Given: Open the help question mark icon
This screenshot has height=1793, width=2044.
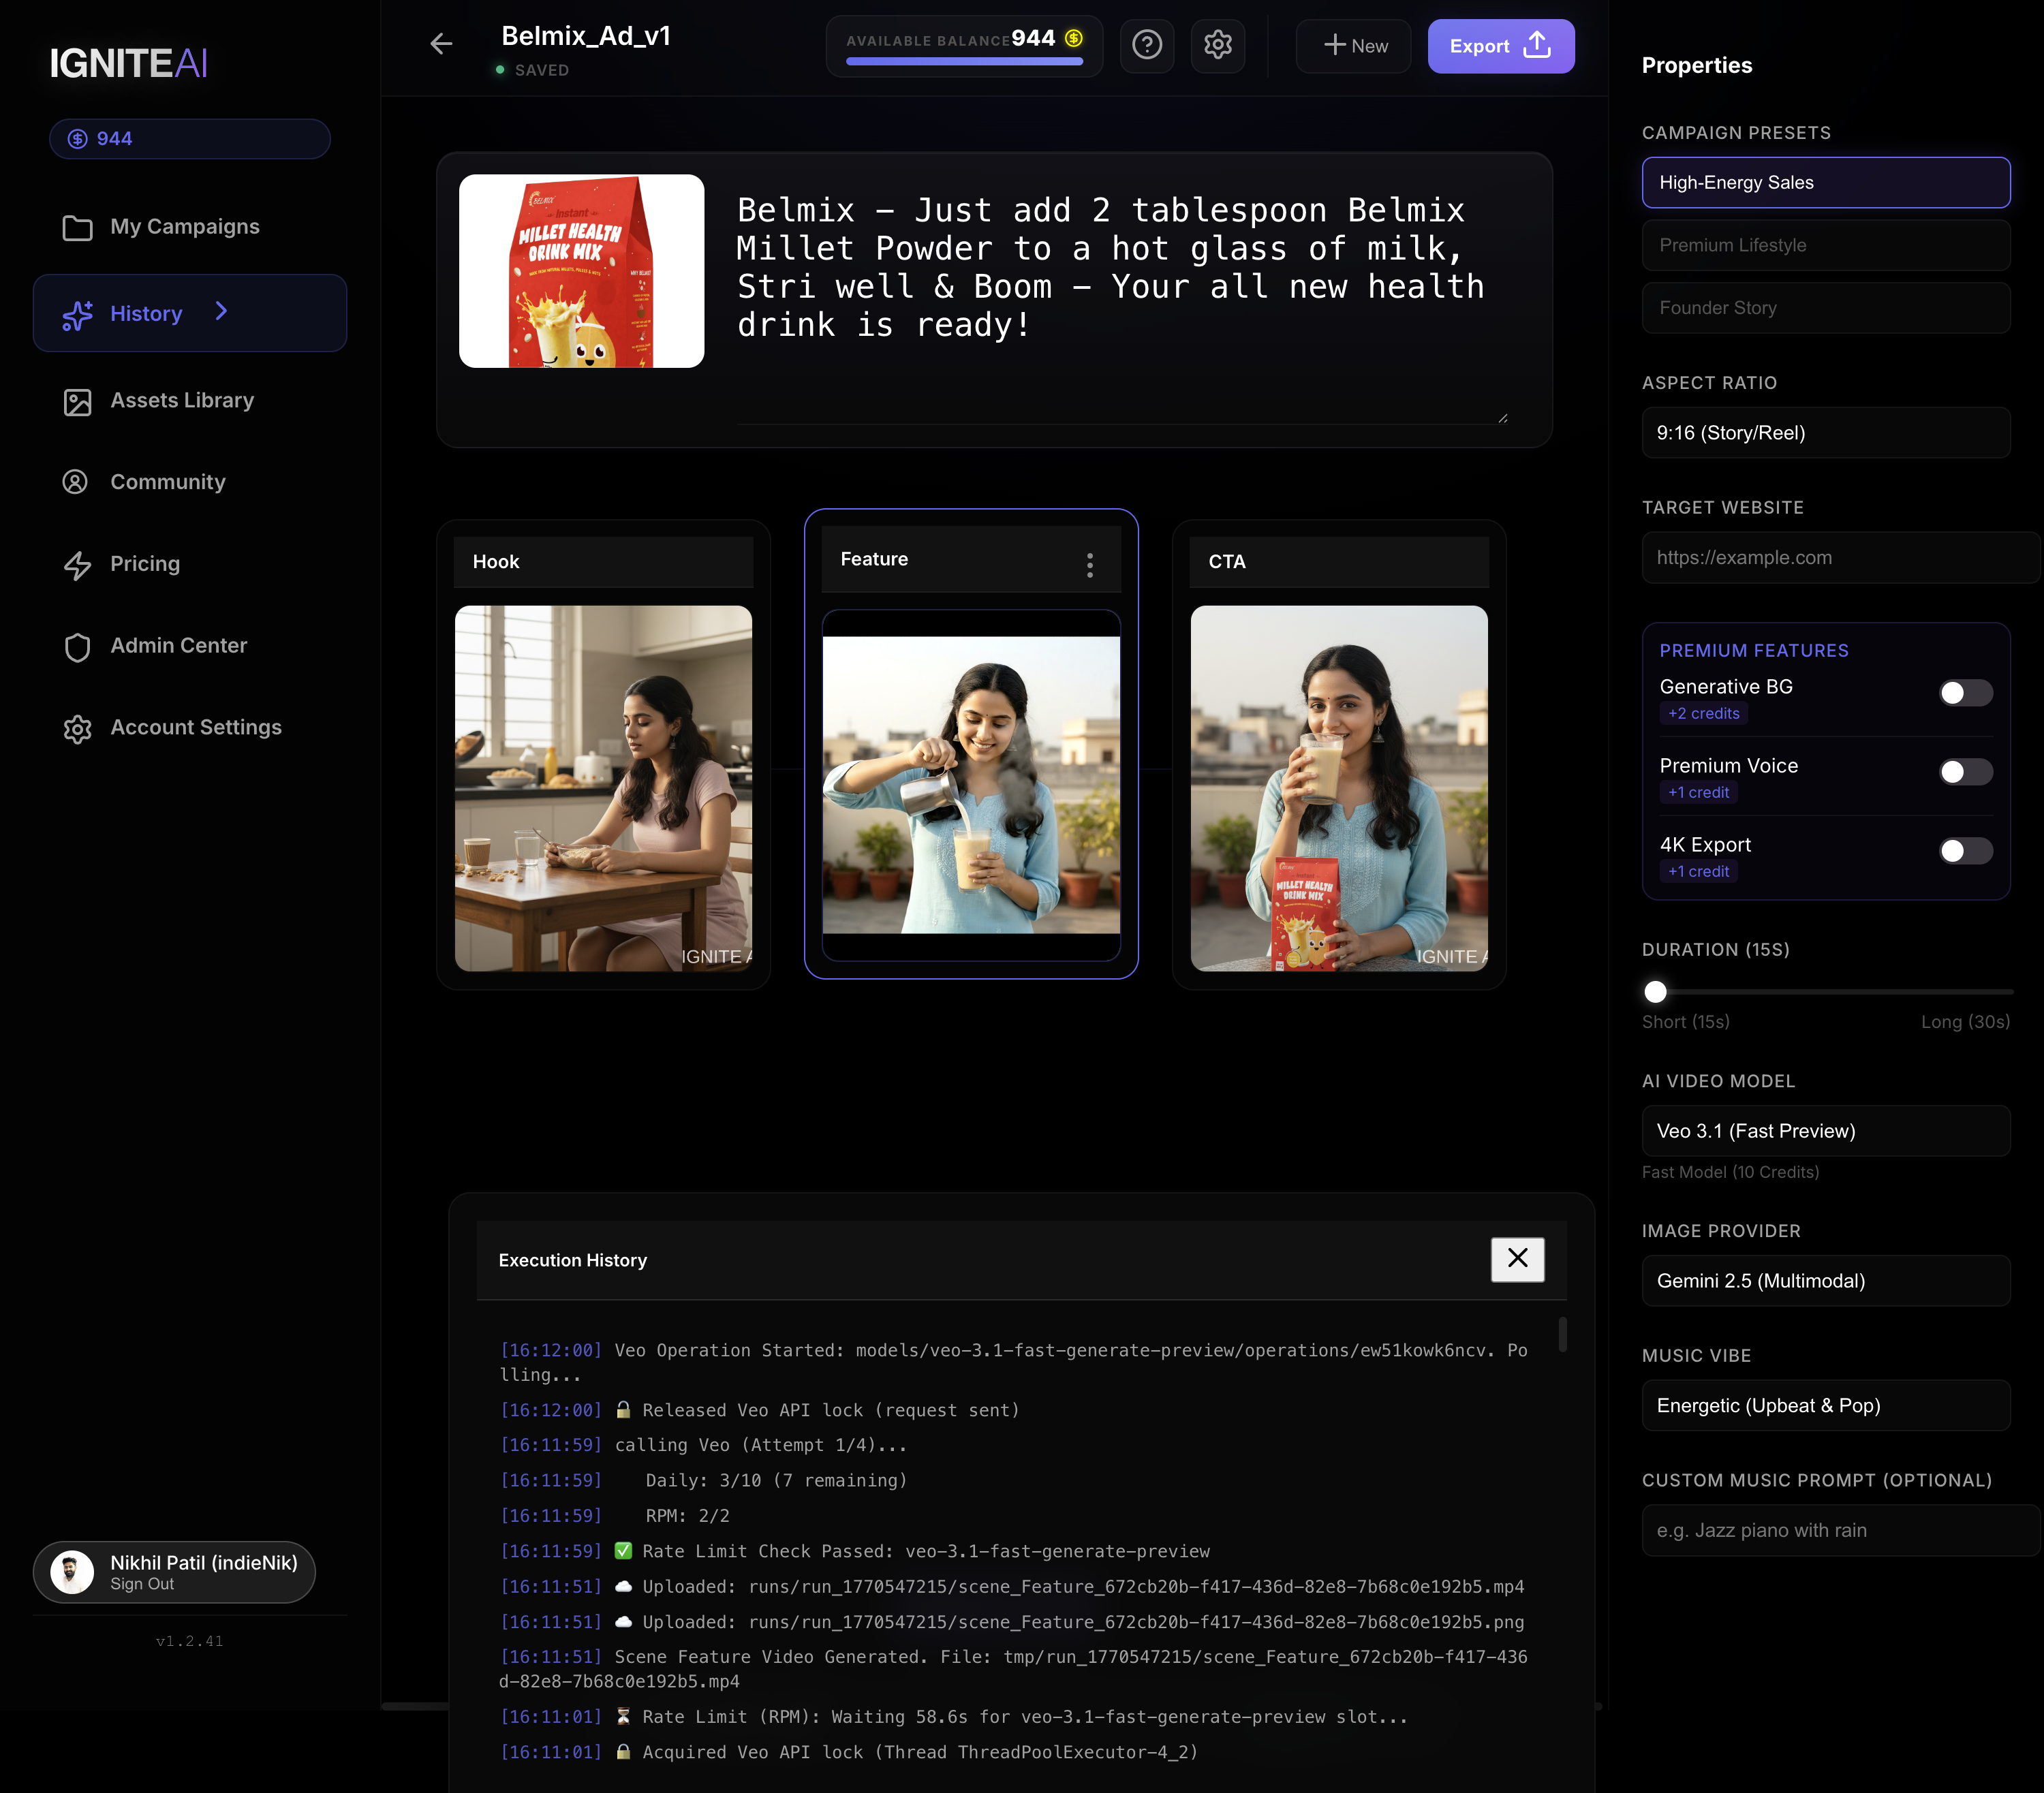Looking at the screenshot, I should pos(1146,45).
